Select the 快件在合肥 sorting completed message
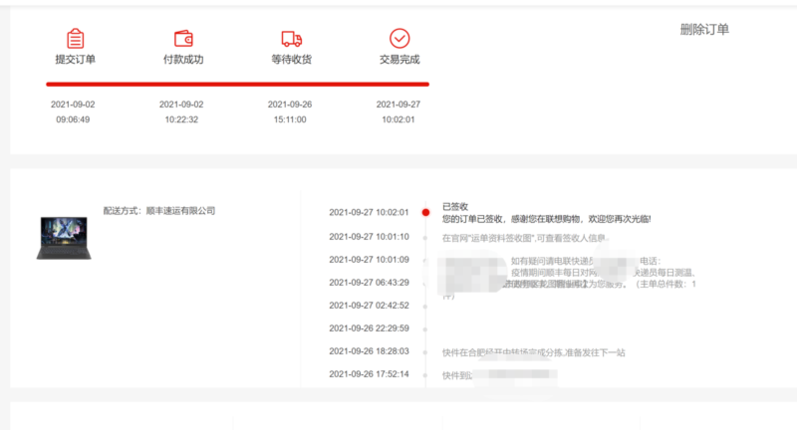This screenshot has width=797, height=430. (x=534, y=352)
